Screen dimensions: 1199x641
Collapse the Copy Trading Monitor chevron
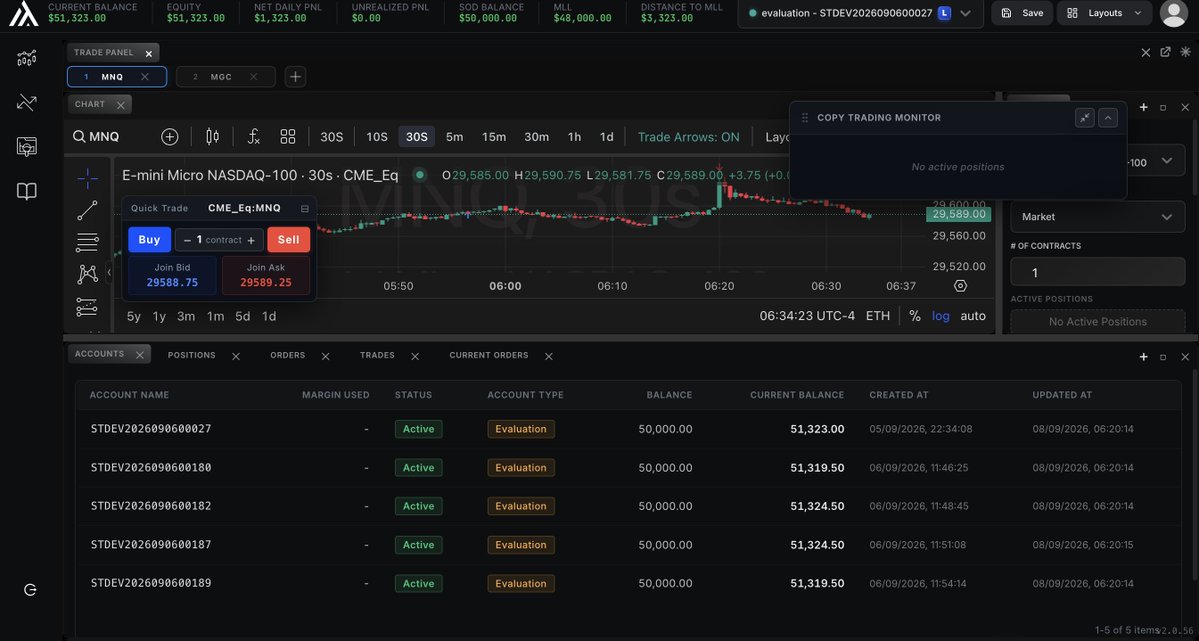[x=1108, y=118]
